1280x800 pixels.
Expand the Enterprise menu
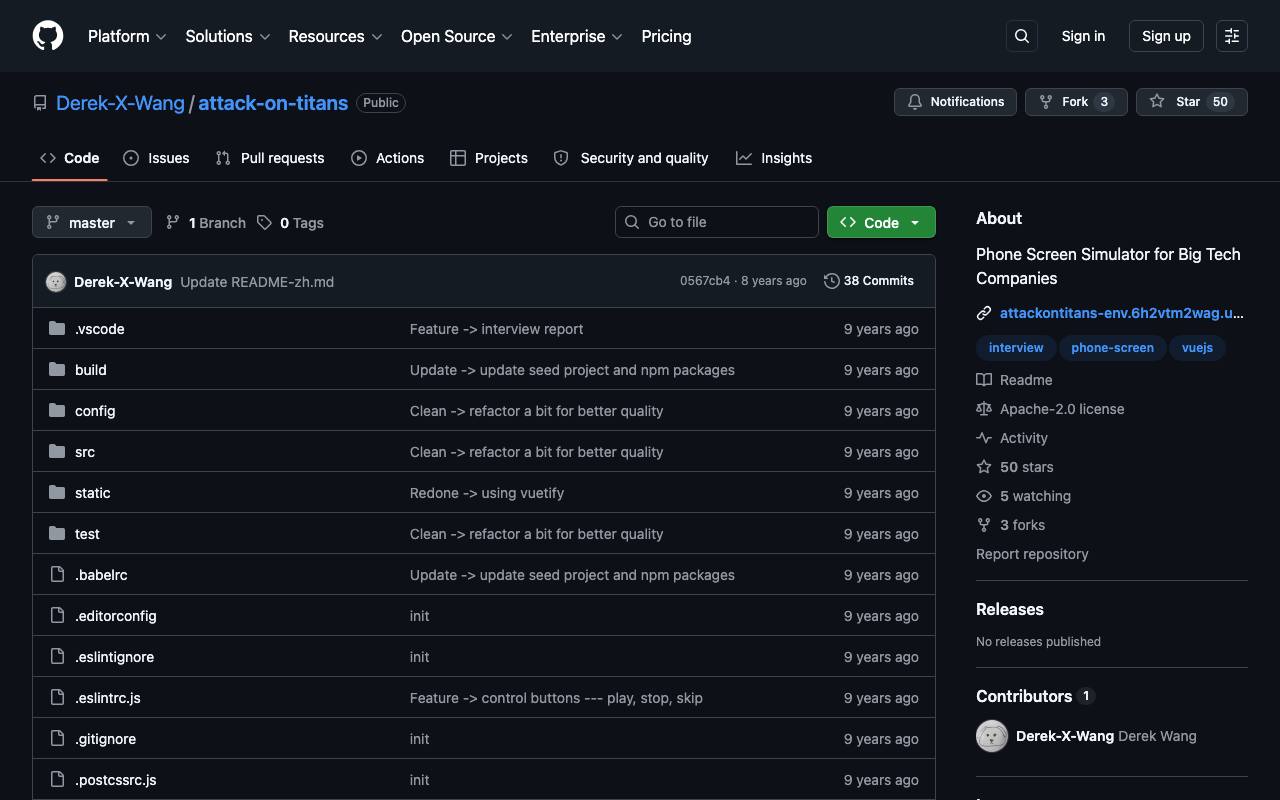[x=577, y=36]
